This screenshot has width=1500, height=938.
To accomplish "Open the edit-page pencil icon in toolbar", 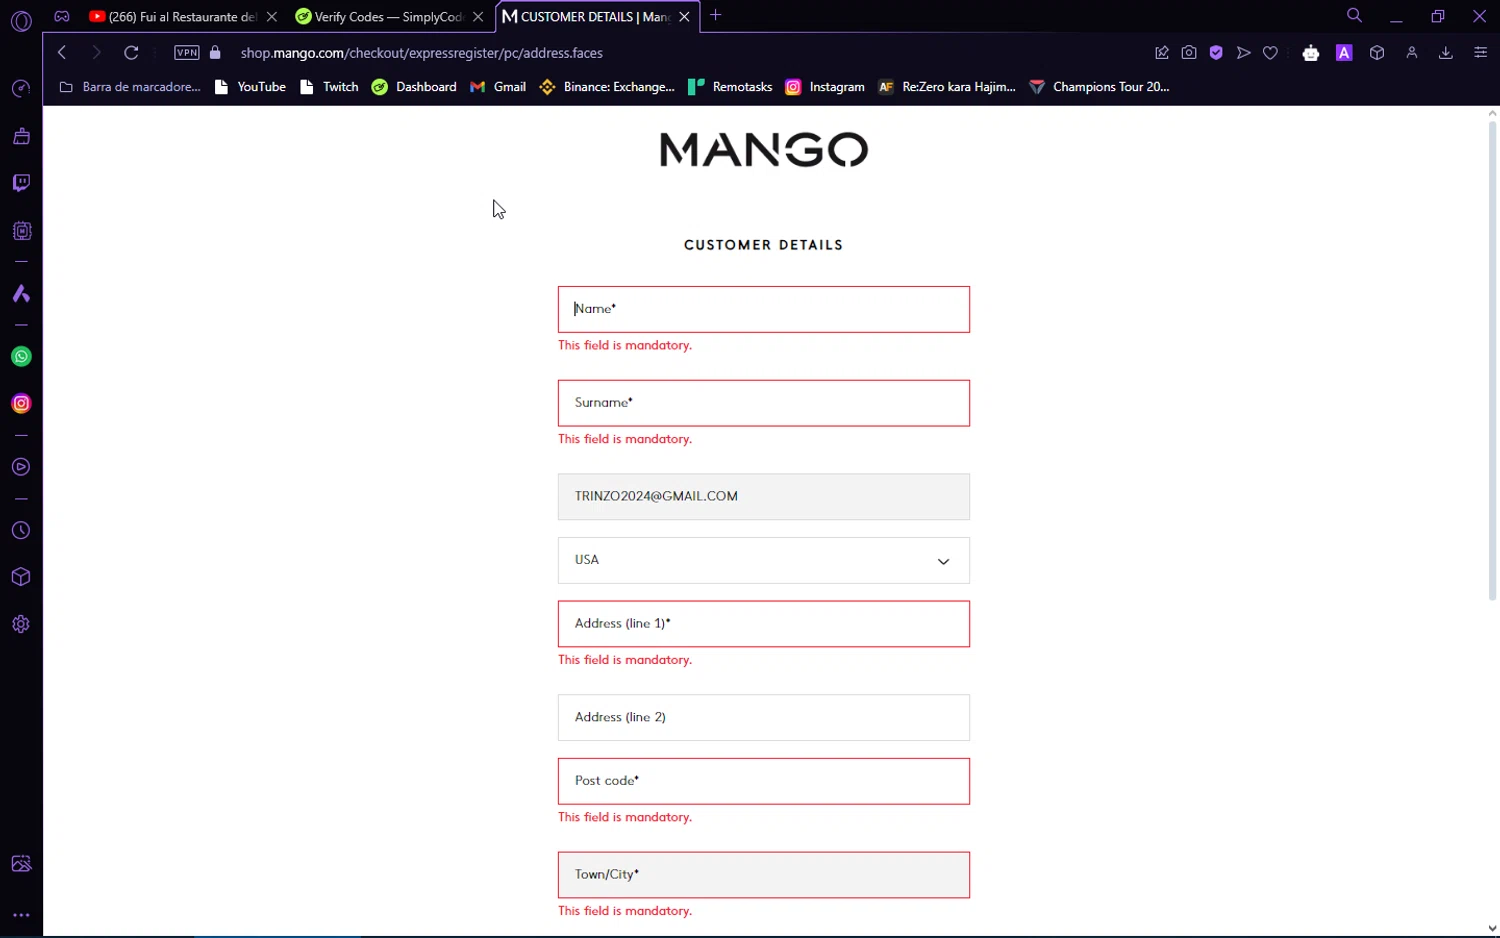I will [1162, 53].
